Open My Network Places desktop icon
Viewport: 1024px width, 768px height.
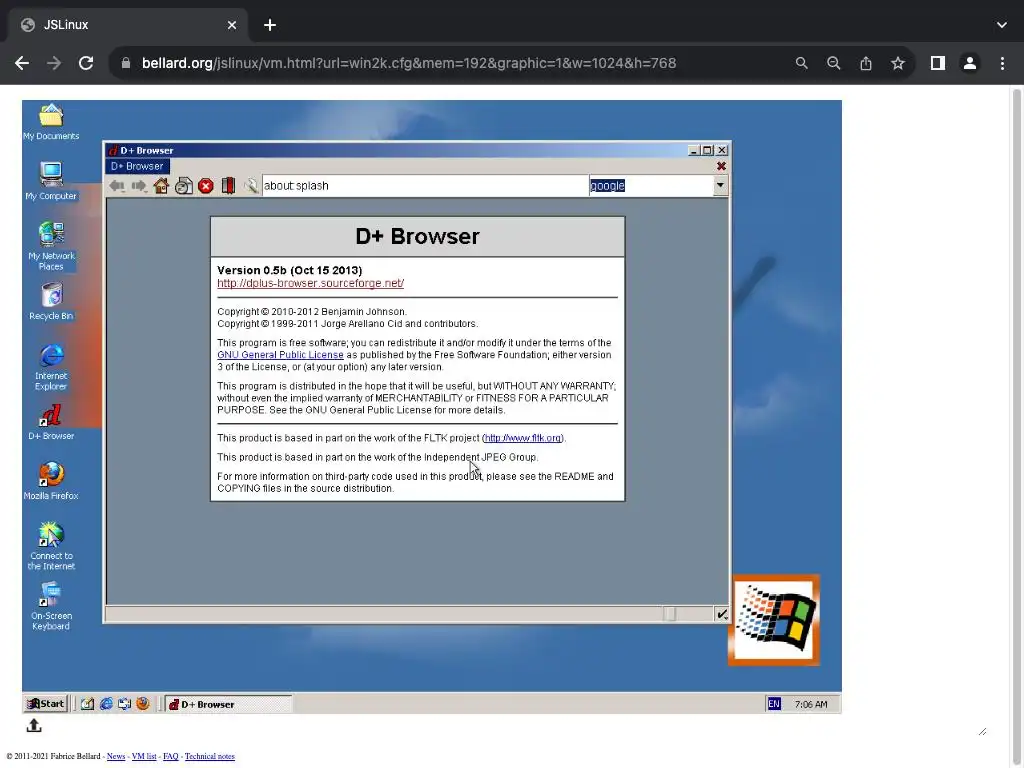tap(51, 246)
